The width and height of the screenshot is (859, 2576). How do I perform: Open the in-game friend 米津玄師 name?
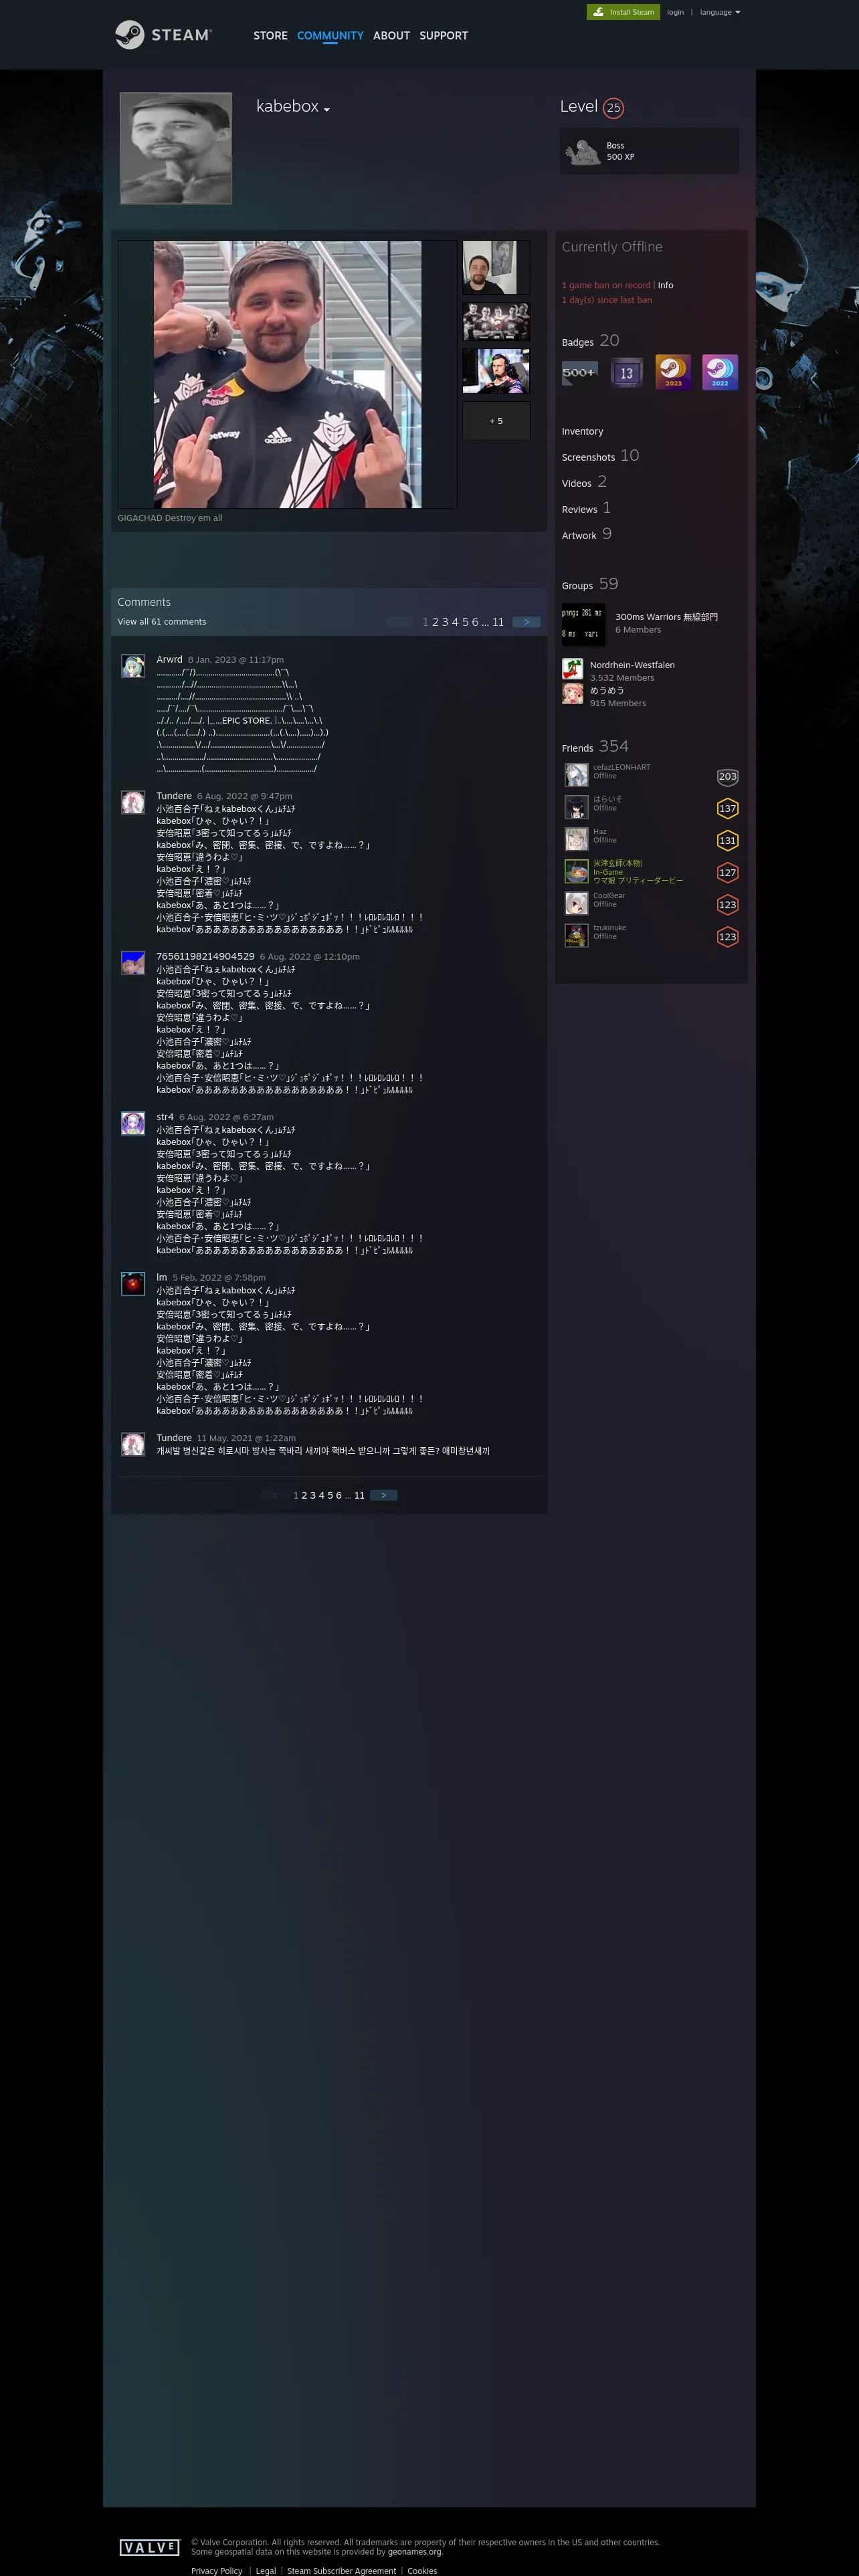[618, 863]
